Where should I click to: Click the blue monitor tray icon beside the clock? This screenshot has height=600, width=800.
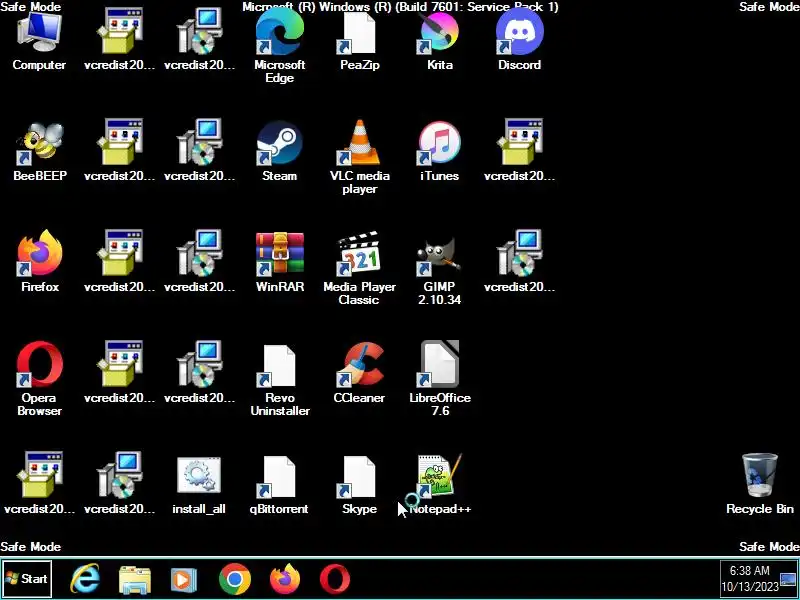788,580
